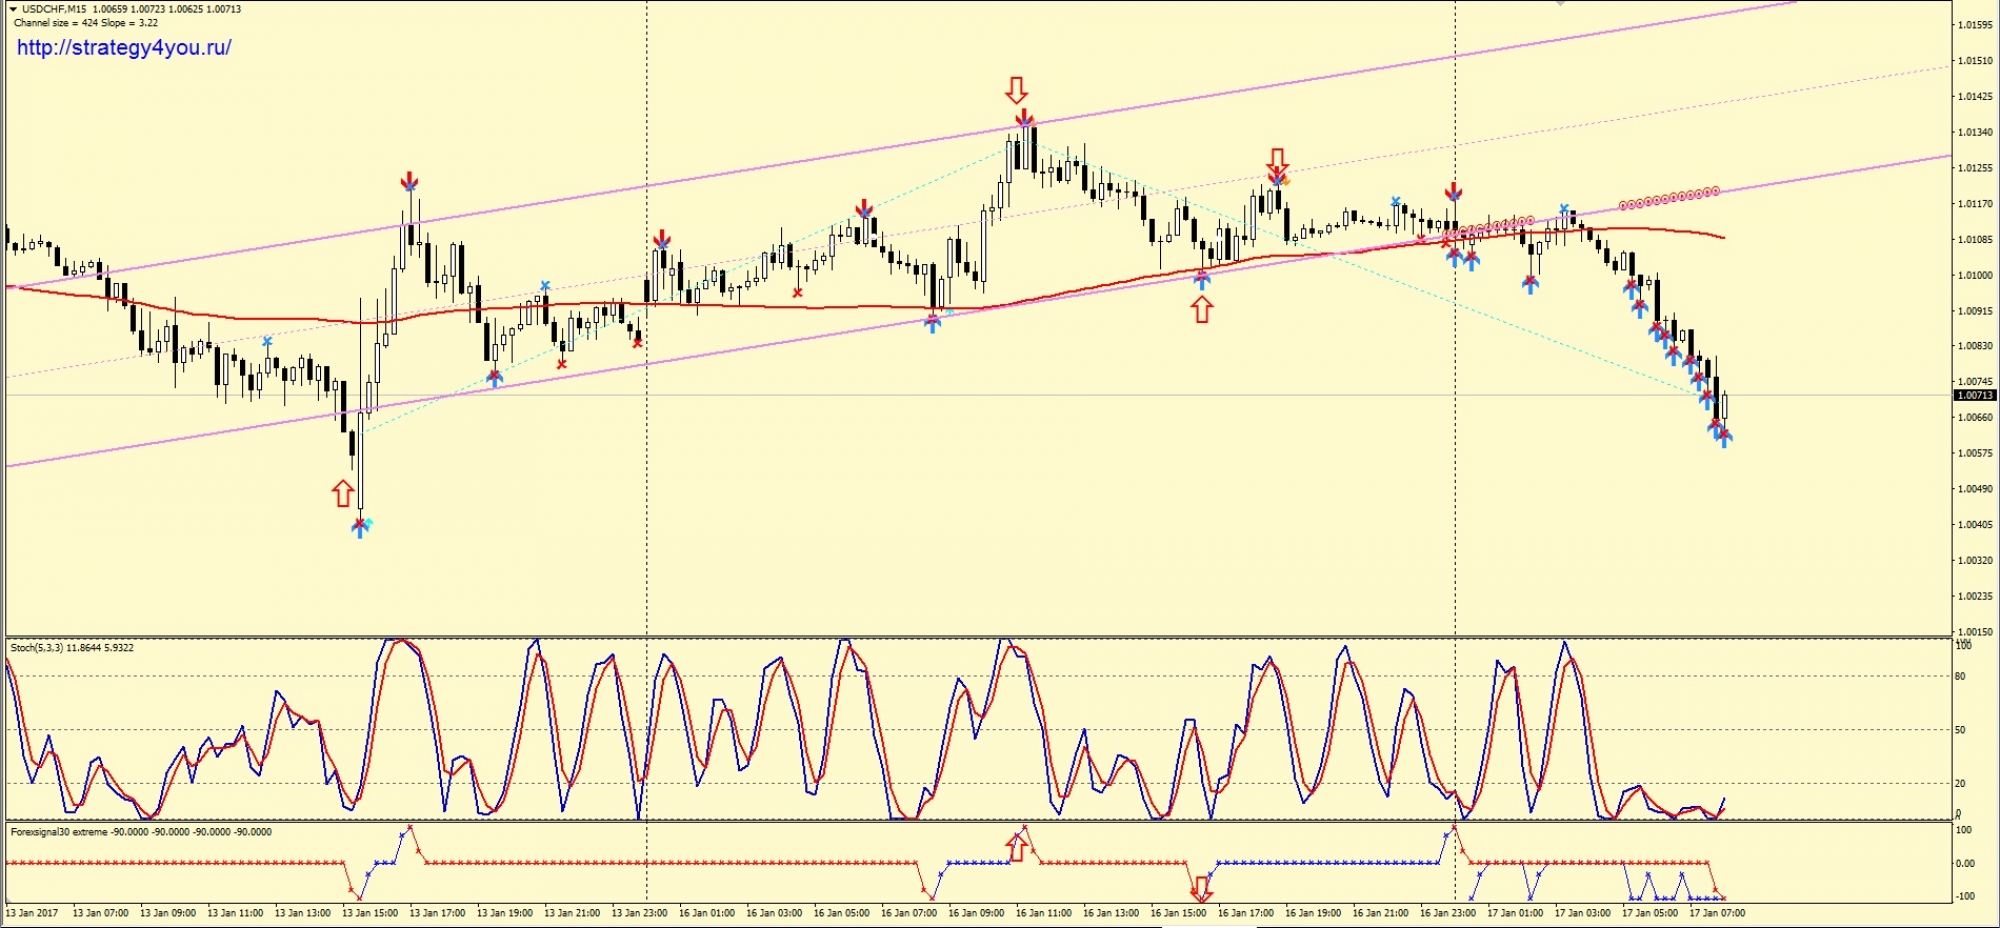Select the red up arrow in the Forexsignal30 panel
This screenshot has height=928, width=2000.
click(x=1016, y=848)
